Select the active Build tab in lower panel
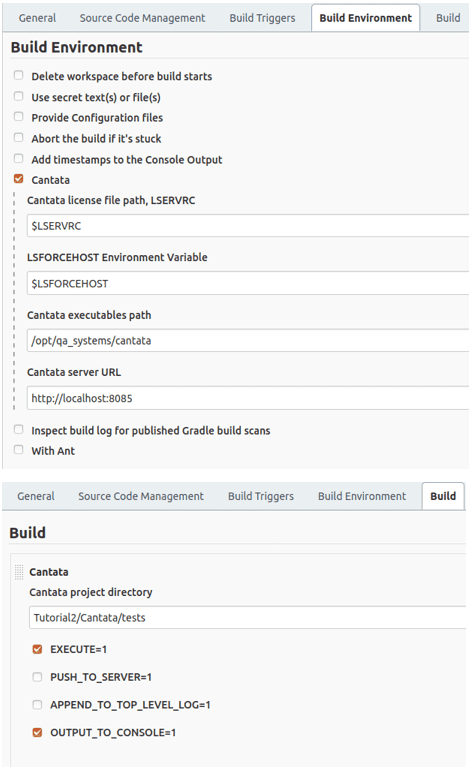469x770 pixels. pos(443,496)
